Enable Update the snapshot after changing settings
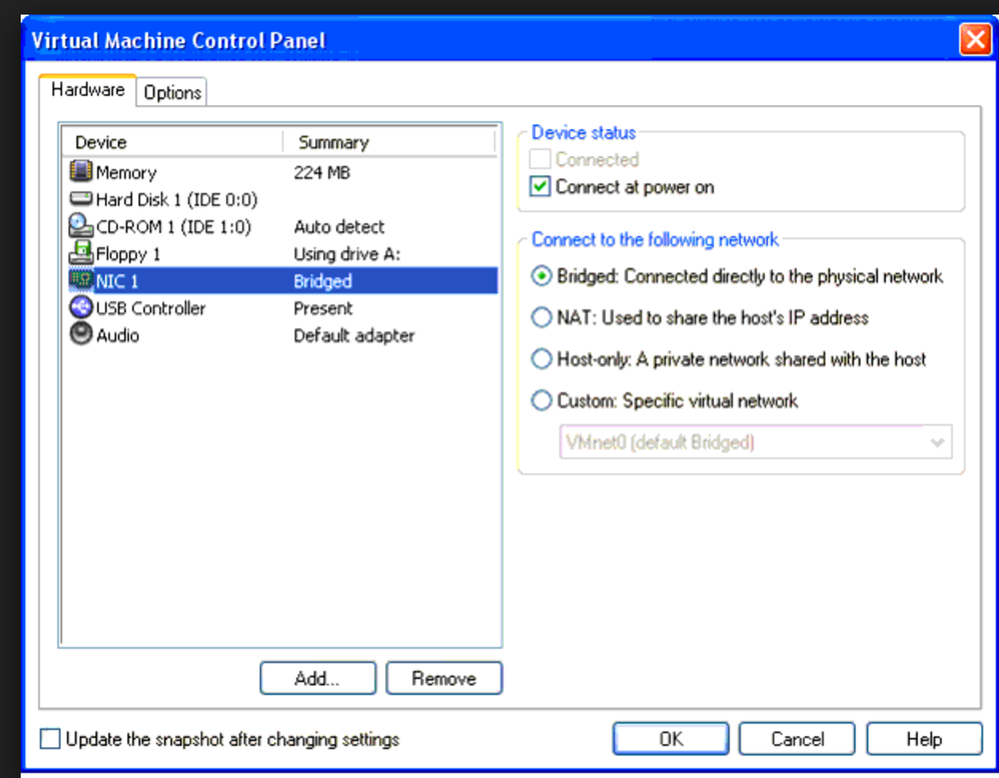 [x=50, y=740]
